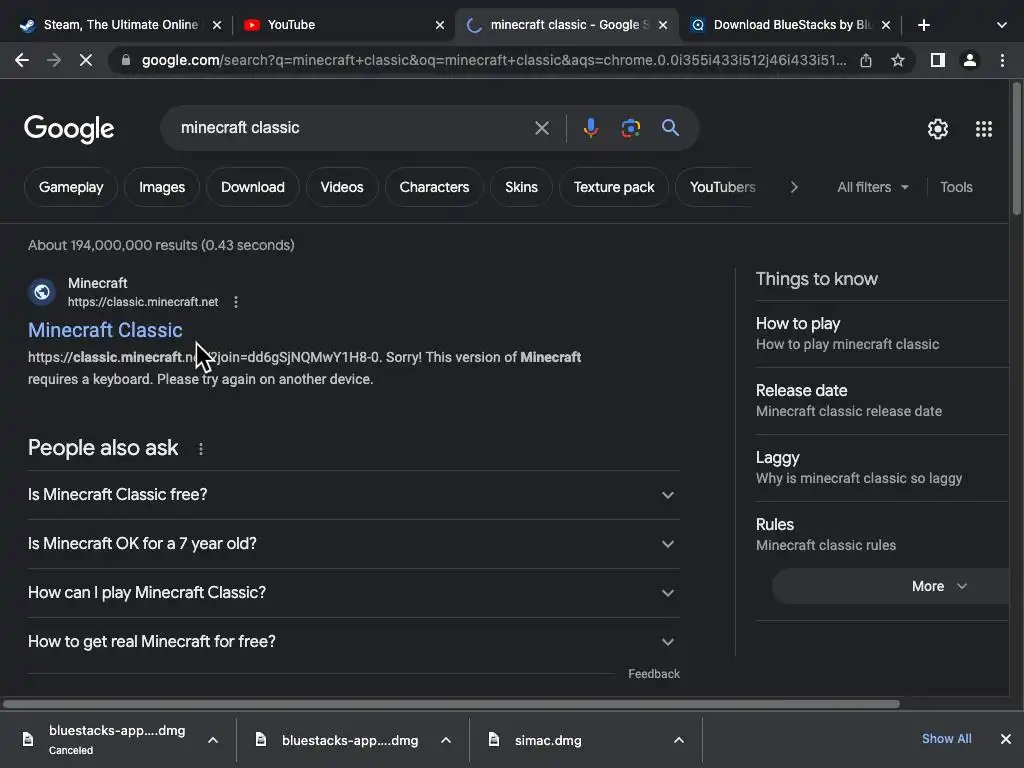The height and width of the screenshot is (768, 1024).
Task: Search by image using Google Lens icon
Action: pos(630,128)
